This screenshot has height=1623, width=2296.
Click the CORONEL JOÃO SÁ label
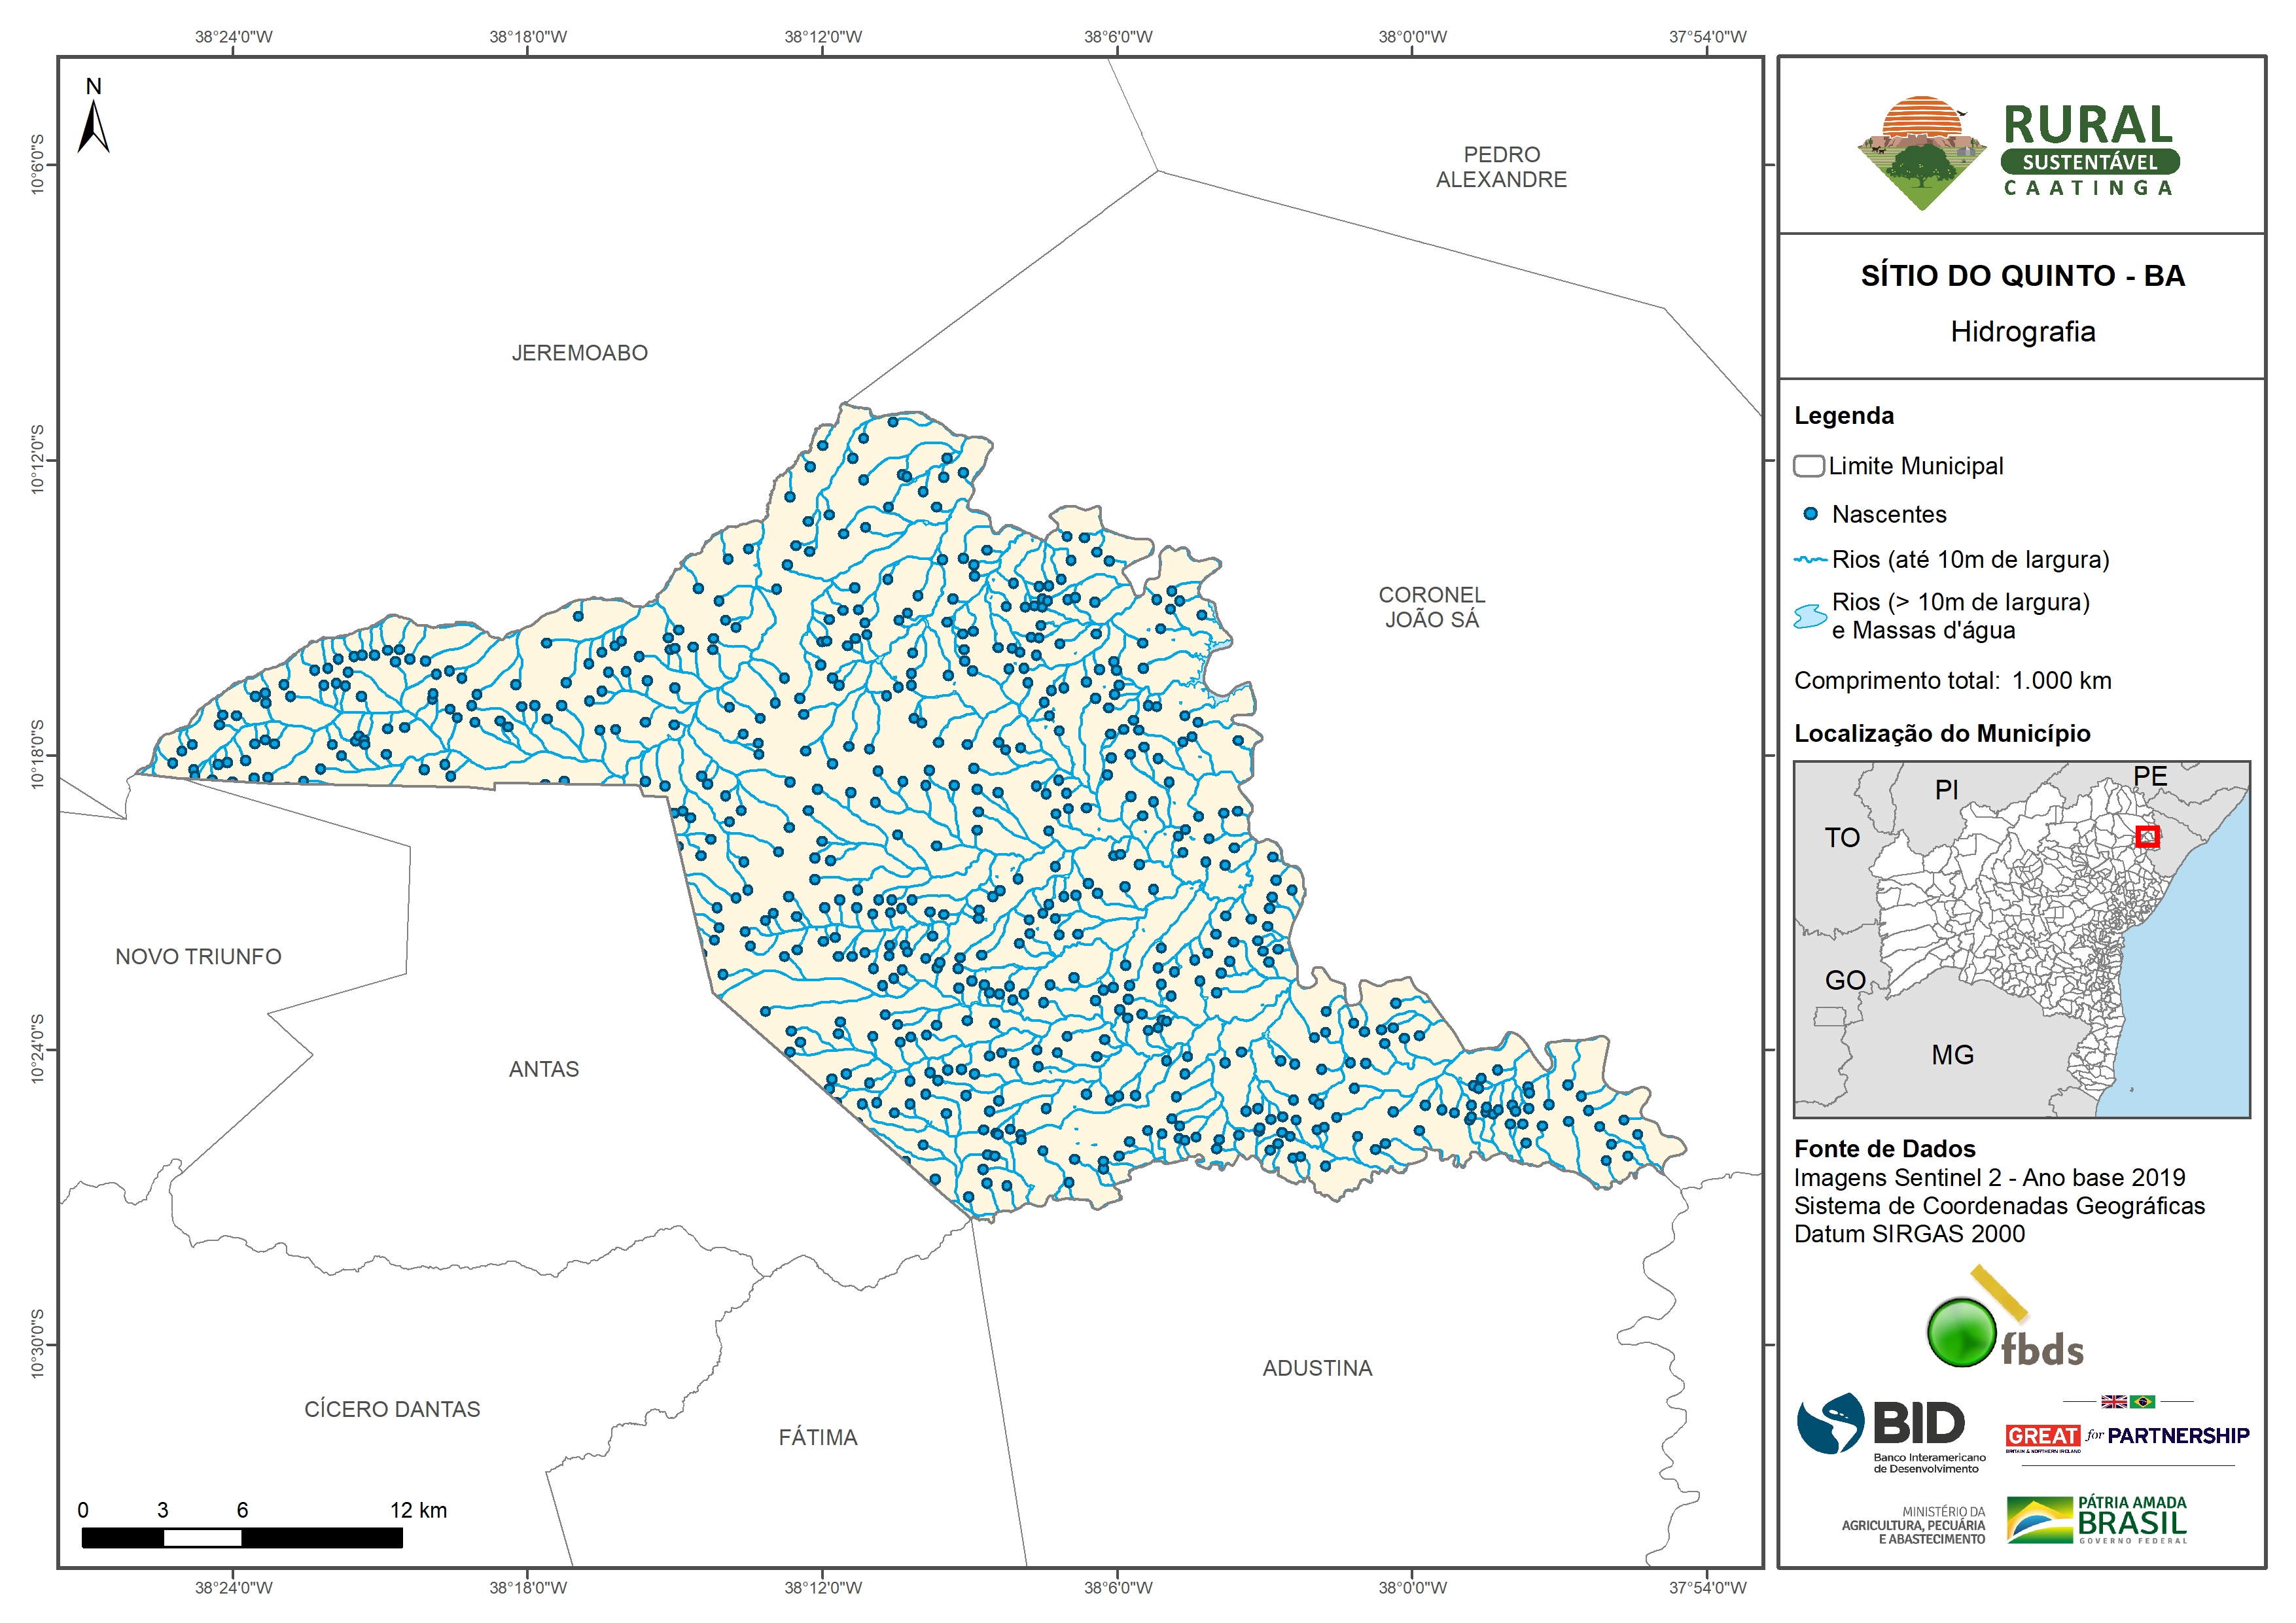(1431, 607)
